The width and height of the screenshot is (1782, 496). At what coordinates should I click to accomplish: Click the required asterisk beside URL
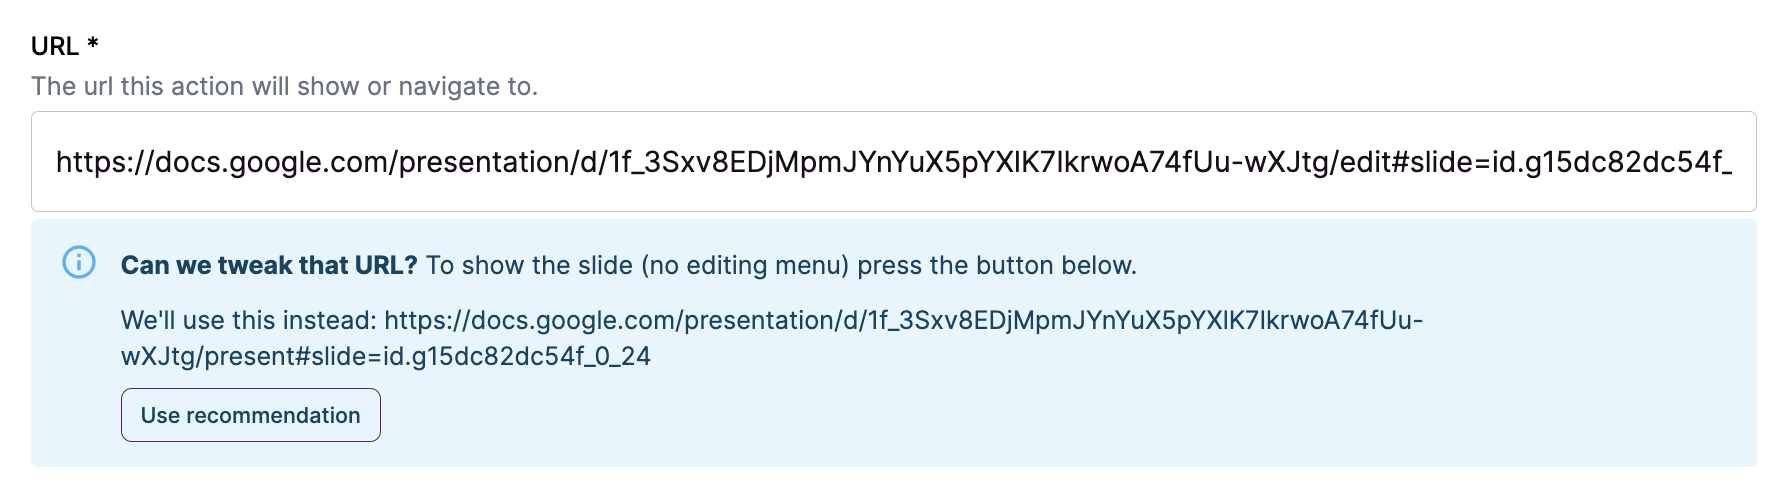click(93, 43)
